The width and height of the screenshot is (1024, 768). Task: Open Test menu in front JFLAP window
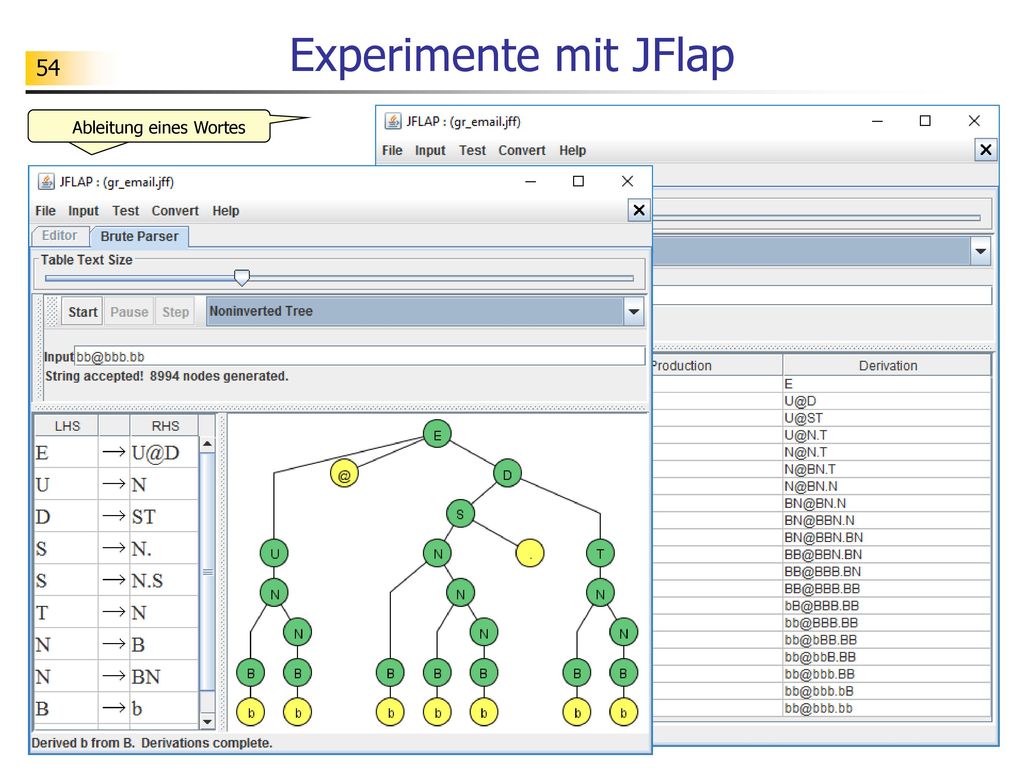[x=125, y=211]
